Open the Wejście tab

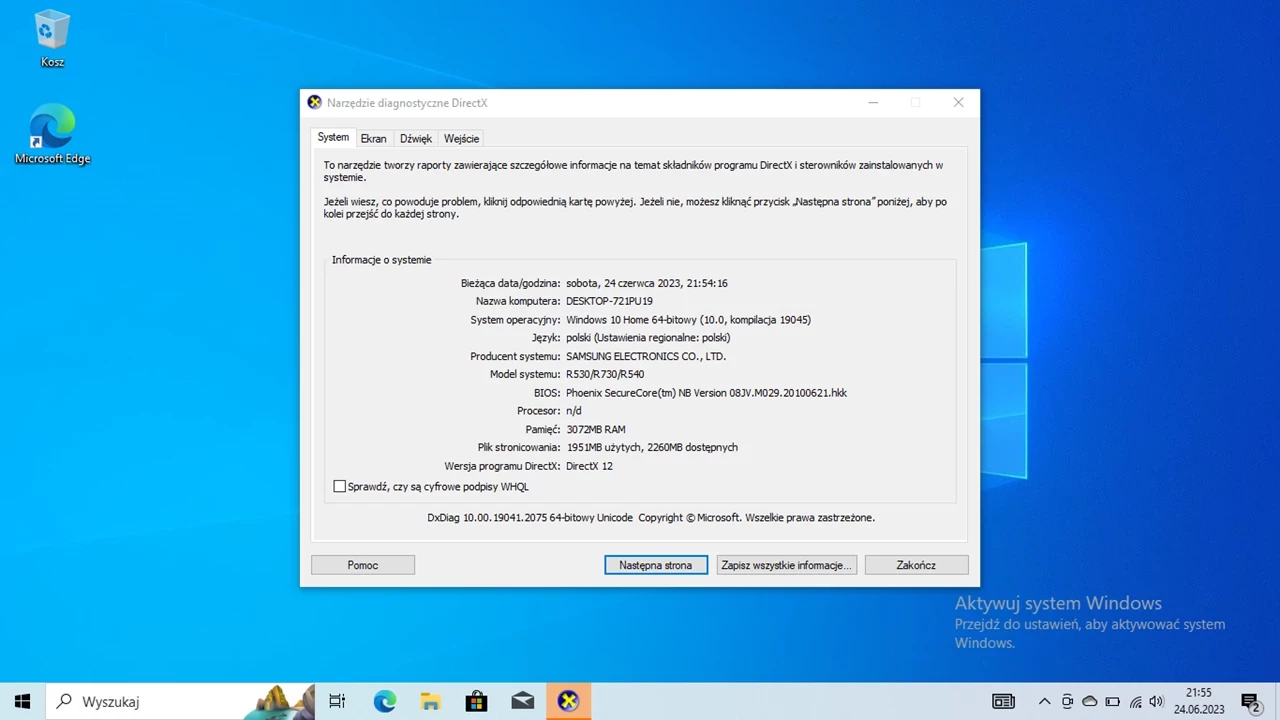pos(461,138)
